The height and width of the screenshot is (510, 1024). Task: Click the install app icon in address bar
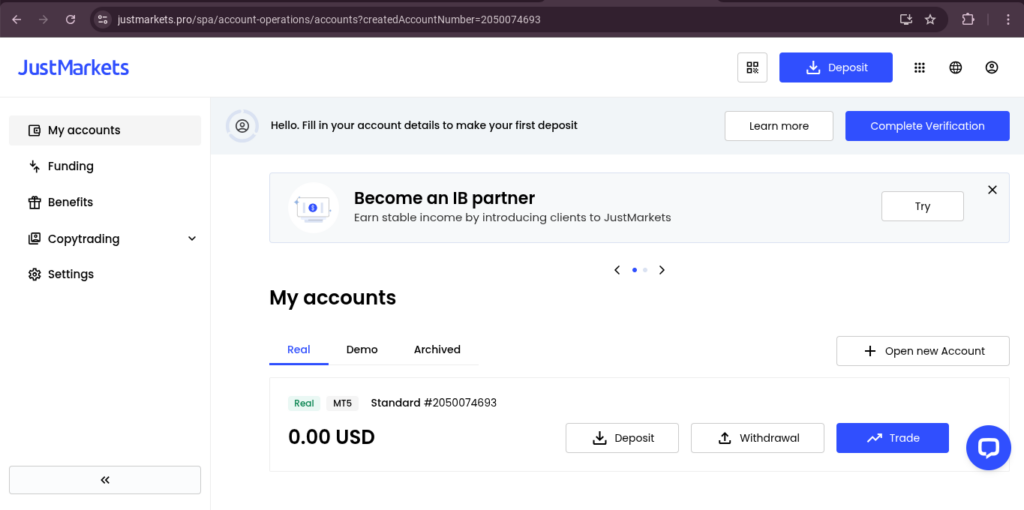point(905,20)
